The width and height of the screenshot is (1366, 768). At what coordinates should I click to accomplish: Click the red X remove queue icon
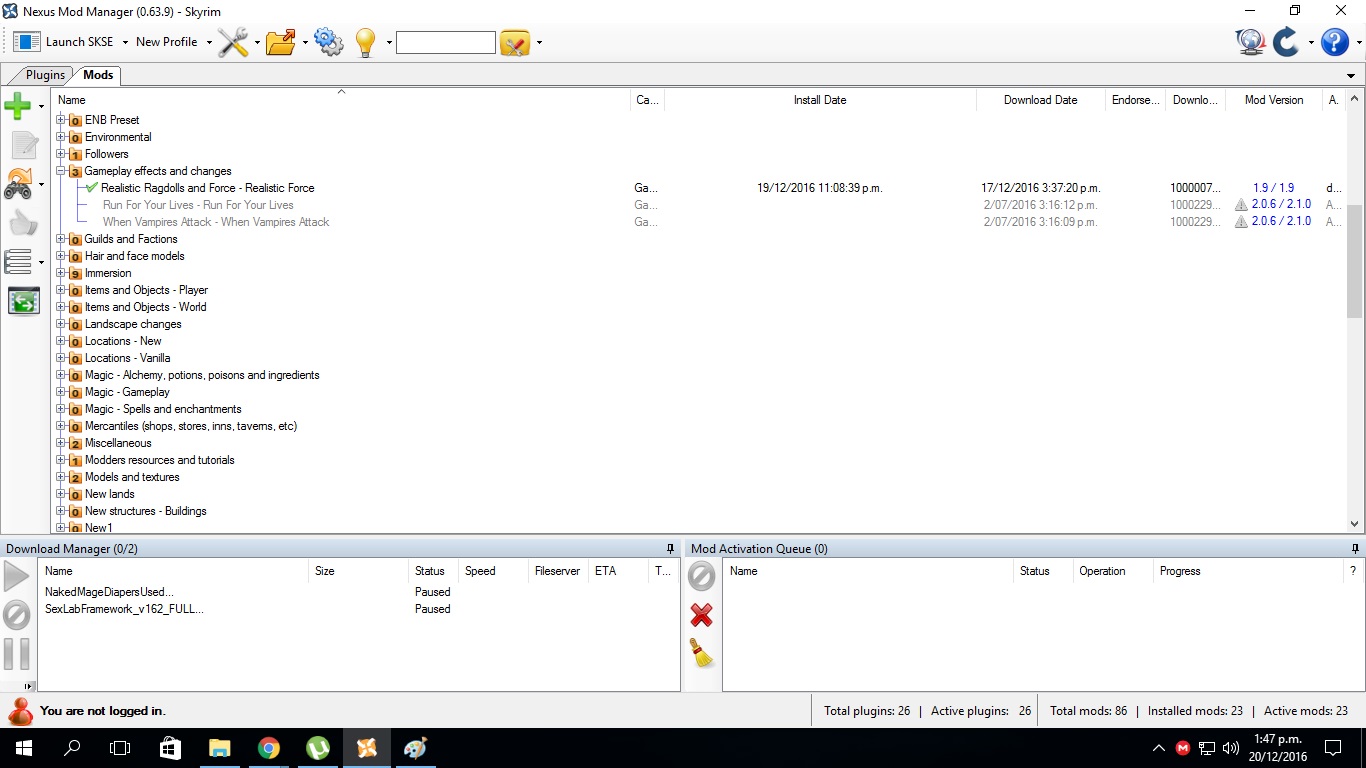(702, 615)
